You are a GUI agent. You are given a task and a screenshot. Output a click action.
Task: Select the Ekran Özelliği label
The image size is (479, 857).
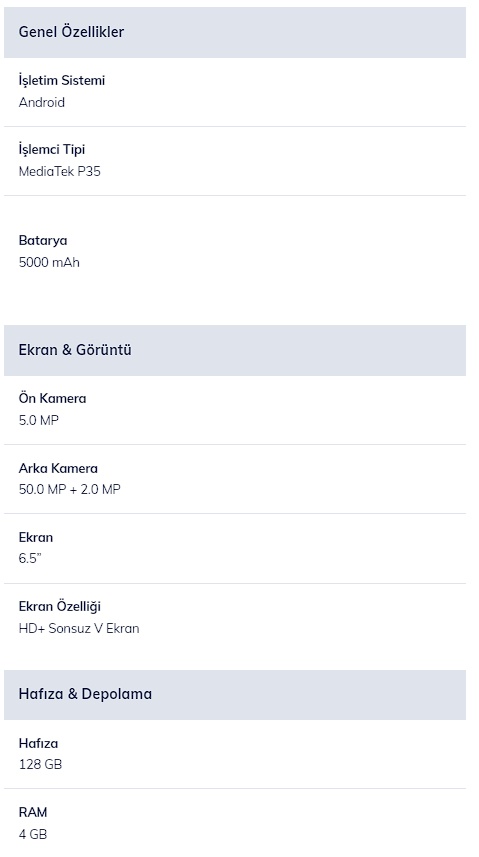pyautogui.click(x=60, y=607)
